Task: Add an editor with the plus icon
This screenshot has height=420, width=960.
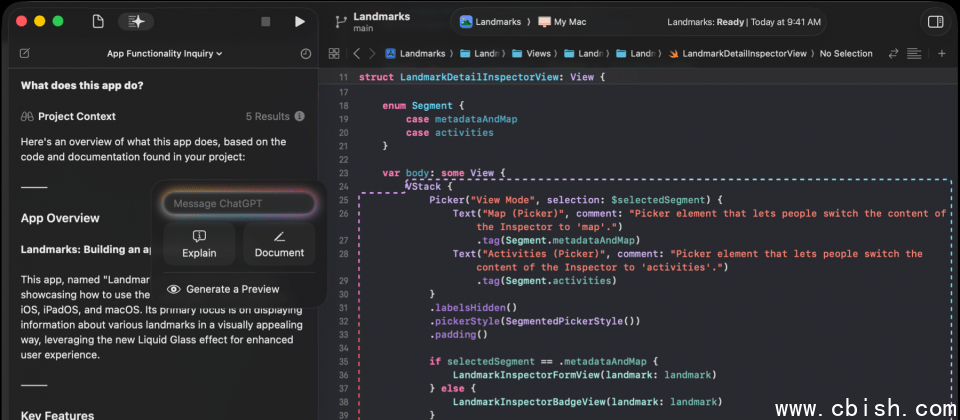Action: tap(942, 54)
